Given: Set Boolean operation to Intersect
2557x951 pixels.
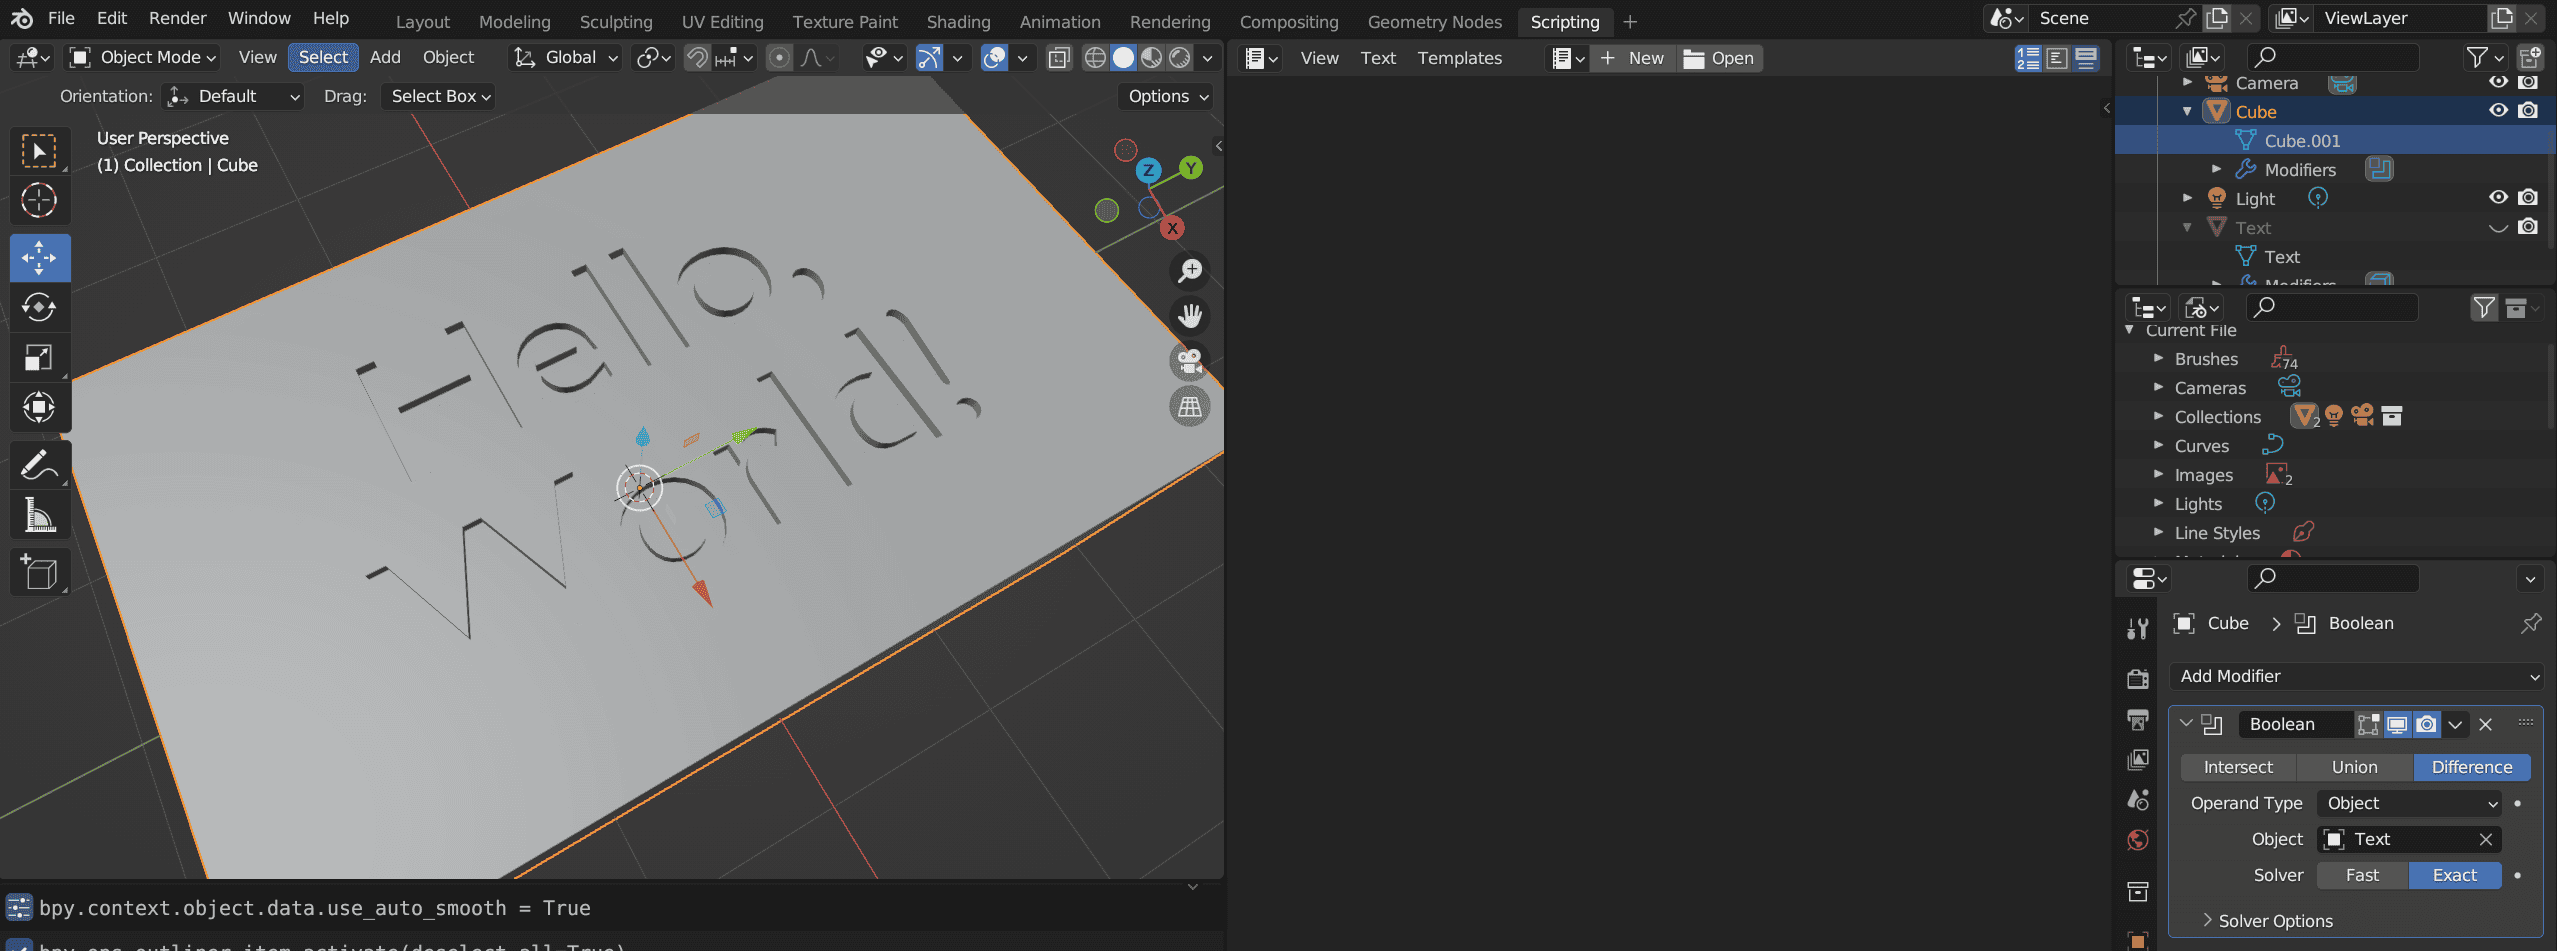Looking at the screenshot, I should click(2238, 767).
